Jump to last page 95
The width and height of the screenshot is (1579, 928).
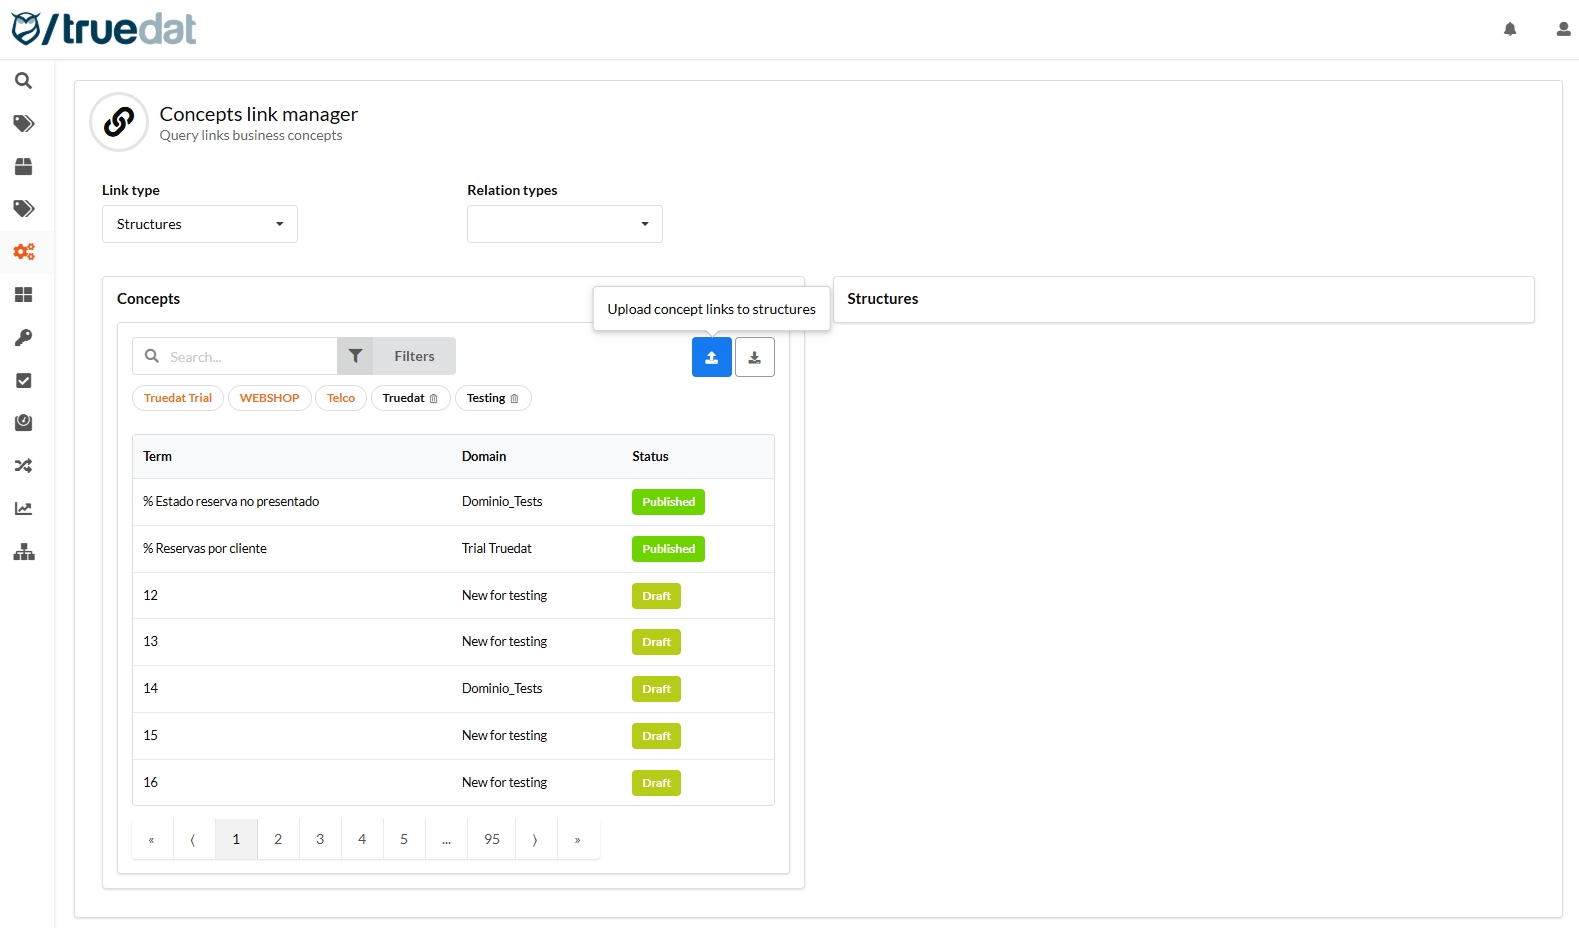click(x=492, y=839)
